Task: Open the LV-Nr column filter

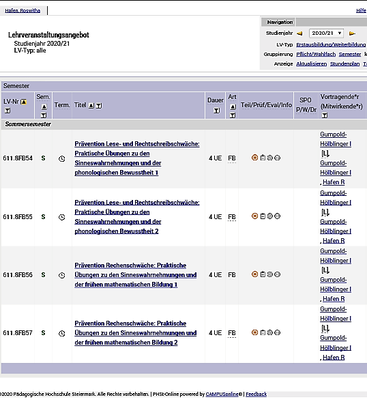Action: coord(8,111)
